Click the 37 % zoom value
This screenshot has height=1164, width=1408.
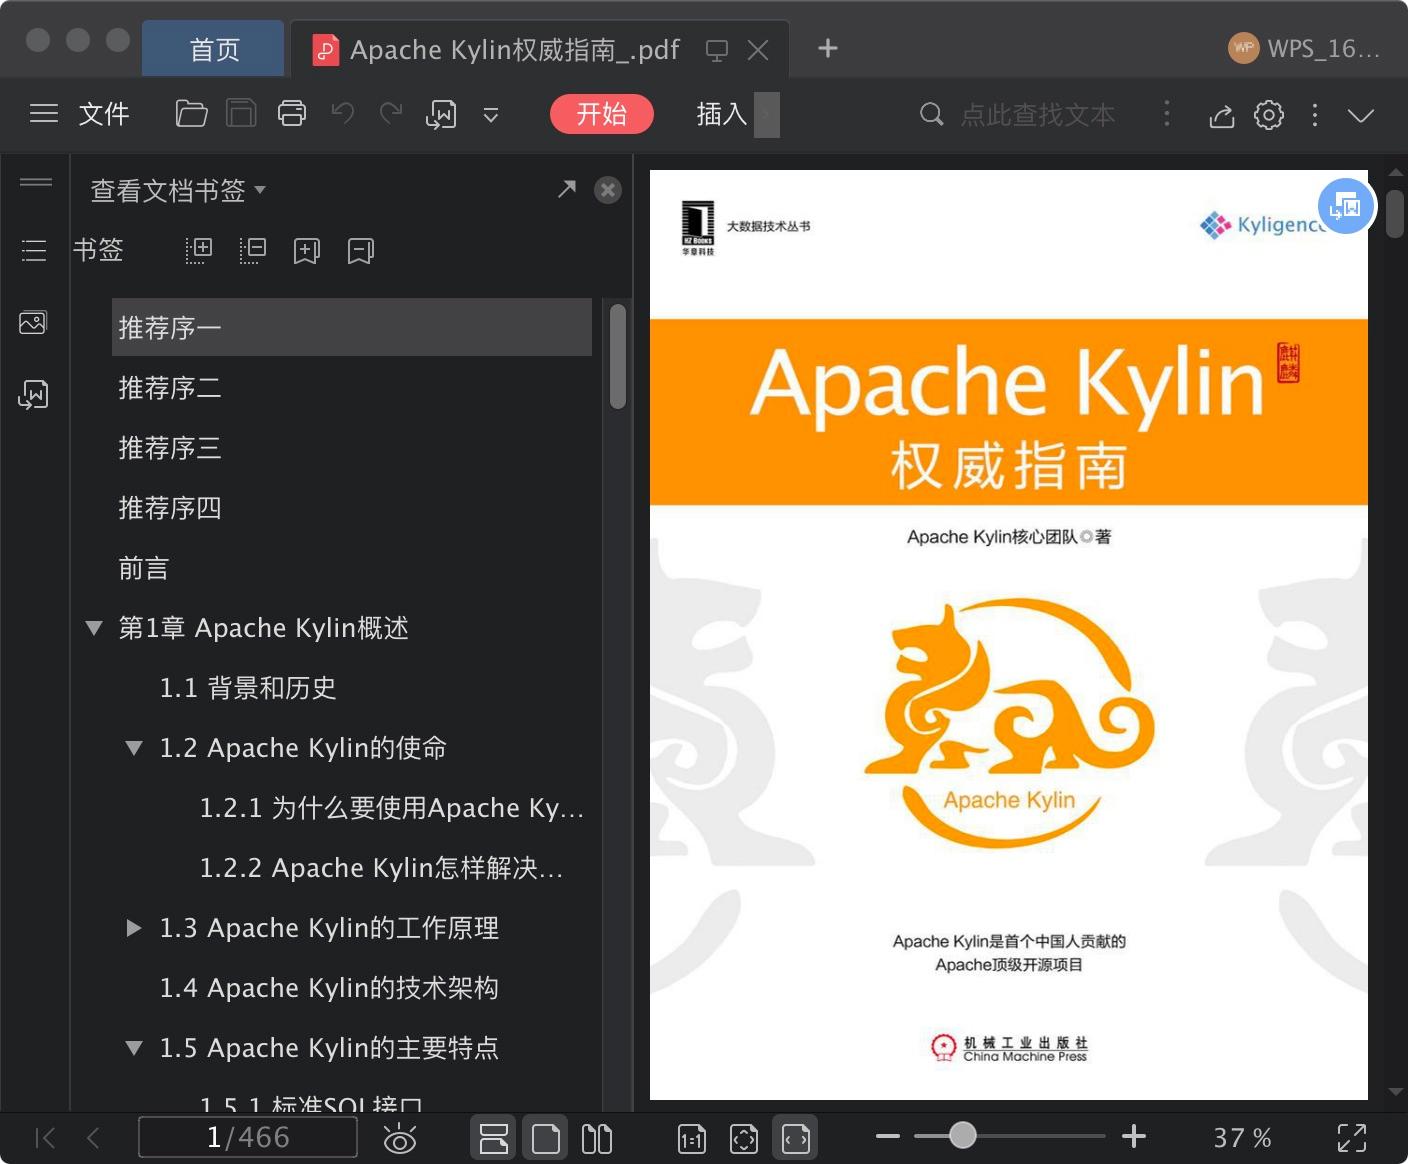coord(1242,1138)
